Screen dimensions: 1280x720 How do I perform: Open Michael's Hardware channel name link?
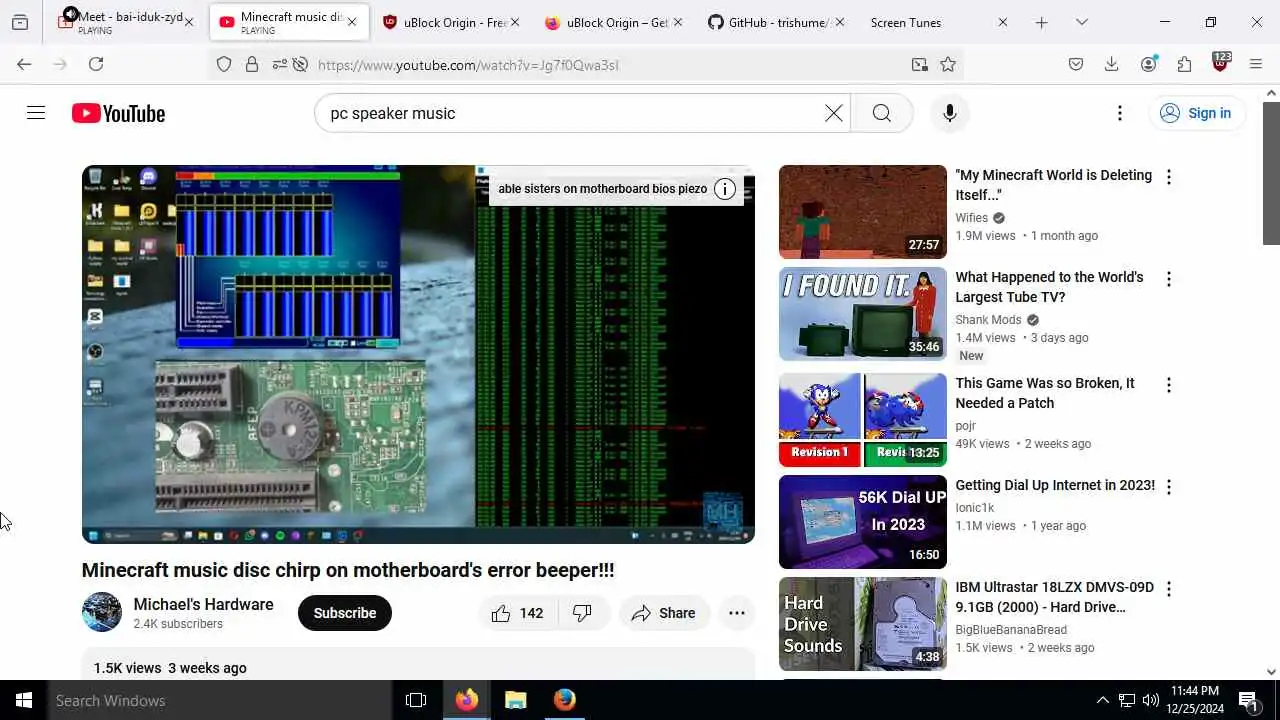(x=203, y=604)
